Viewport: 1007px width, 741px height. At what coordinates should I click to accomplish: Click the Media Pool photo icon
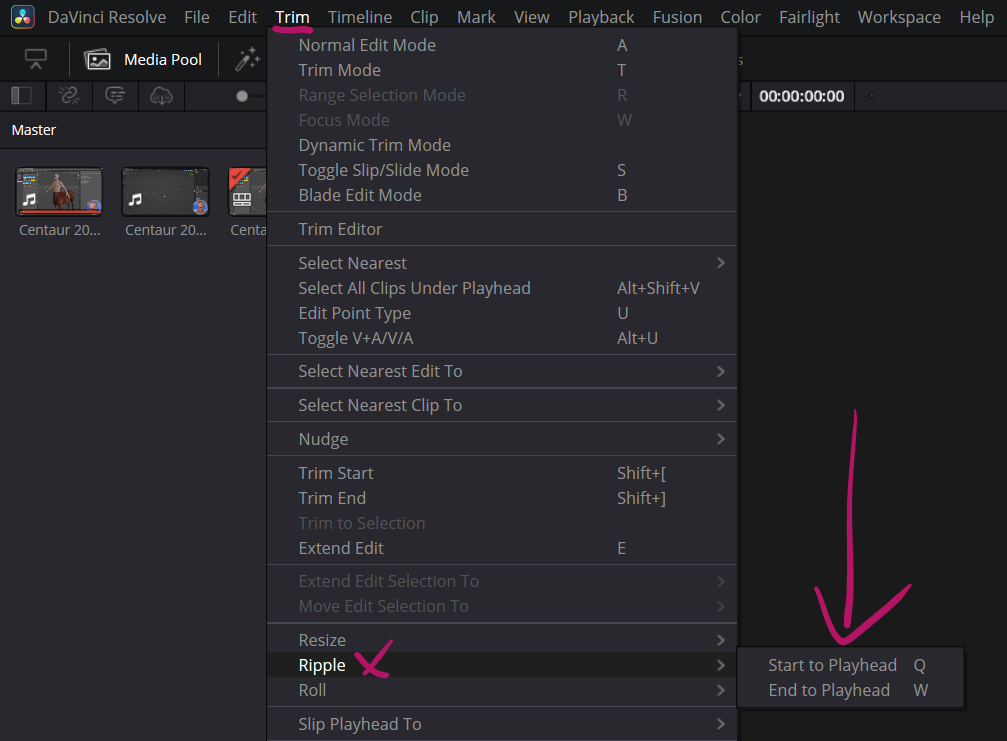pyautogui.click(x=98, y=60)
